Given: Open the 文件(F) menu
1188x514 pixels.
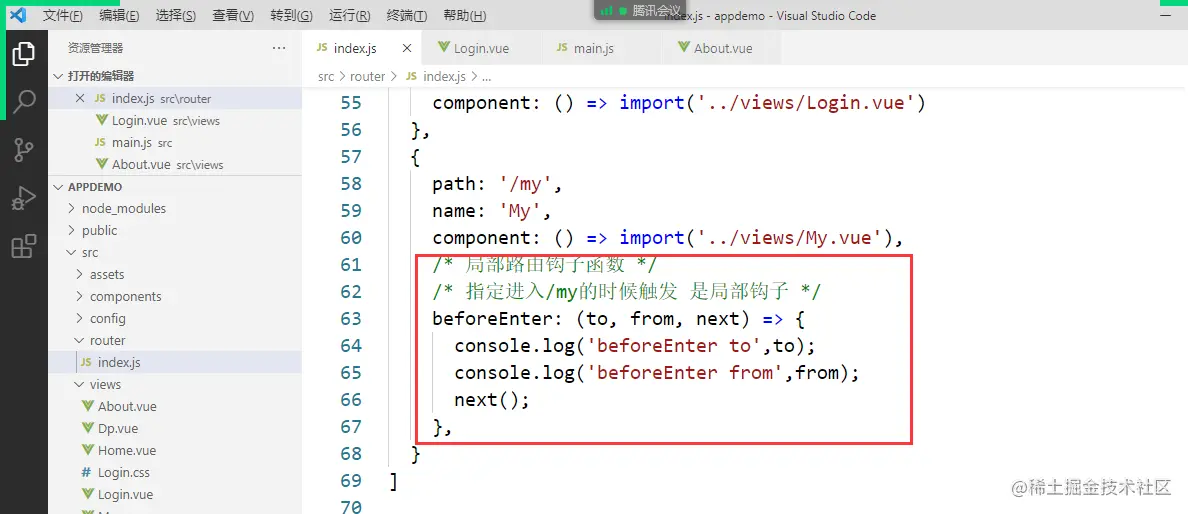Looking at the screenshot, I should click(63, 16).
